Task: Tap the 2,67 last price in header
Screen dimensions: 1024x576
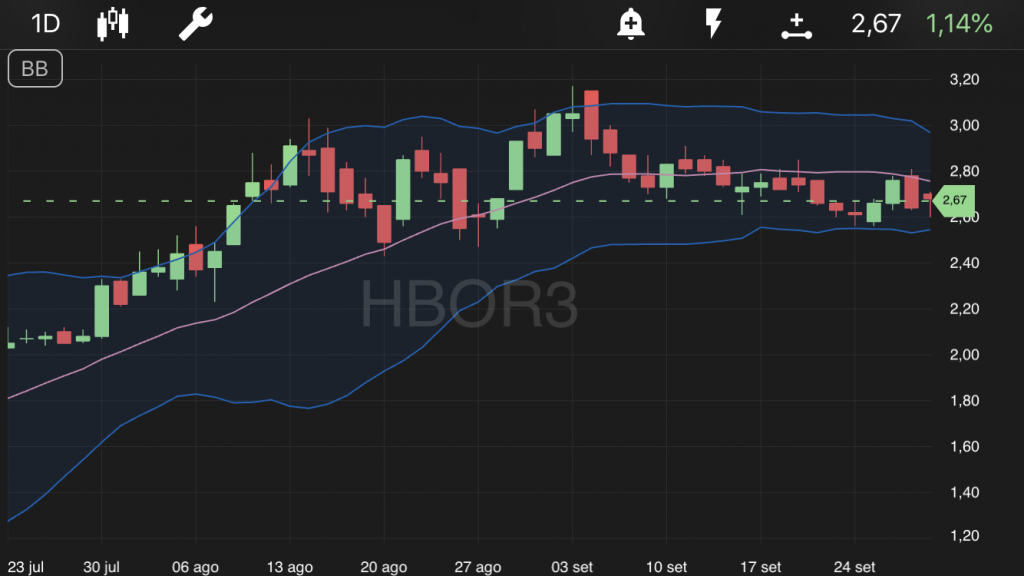Action: [876, 24]
